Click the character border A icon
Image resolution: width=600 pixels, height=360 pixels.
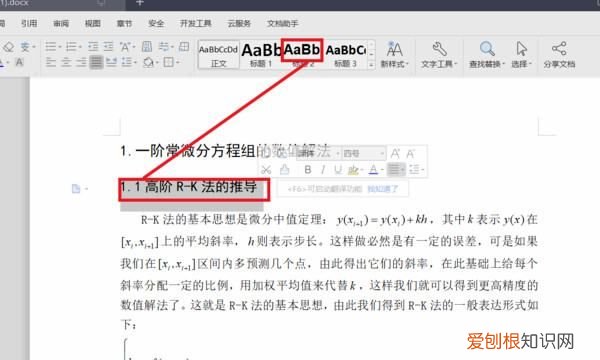point(20,62)
